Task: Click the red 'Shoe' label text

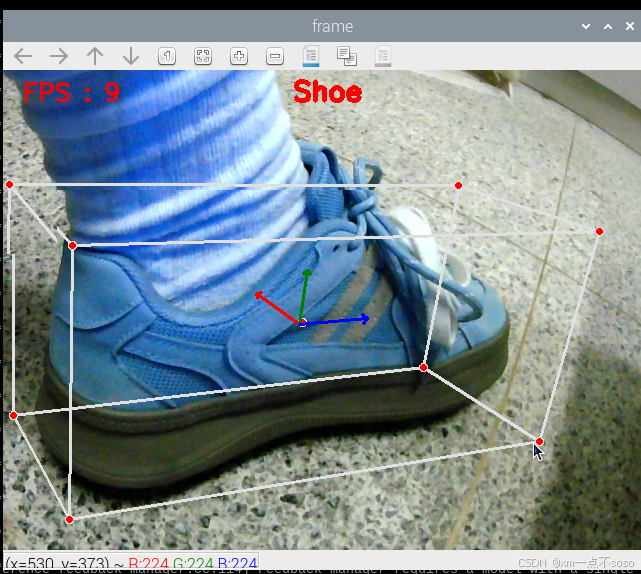Action: click(x=327, y=92)
